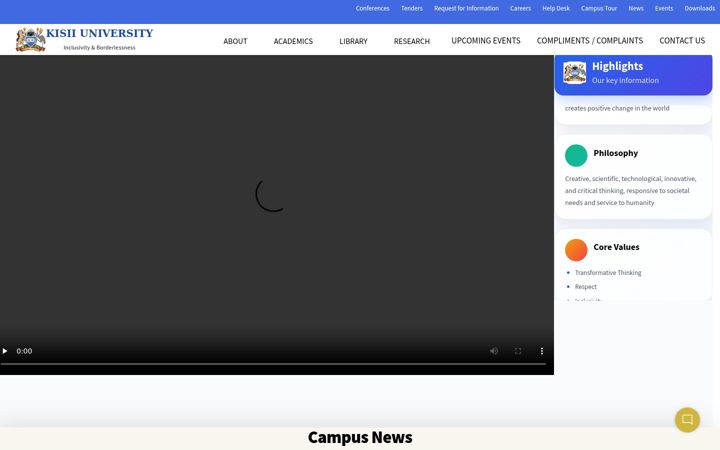This screenshot has width=720, height=450.
Task: Open the LIBRARY menu
Action: coord(353,41)
